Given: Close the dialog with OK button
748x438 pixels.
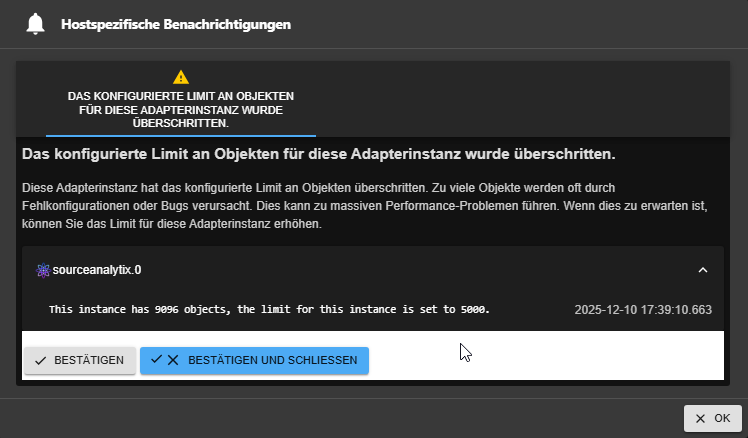Looking at the screenshot, I should click(713, 418).
